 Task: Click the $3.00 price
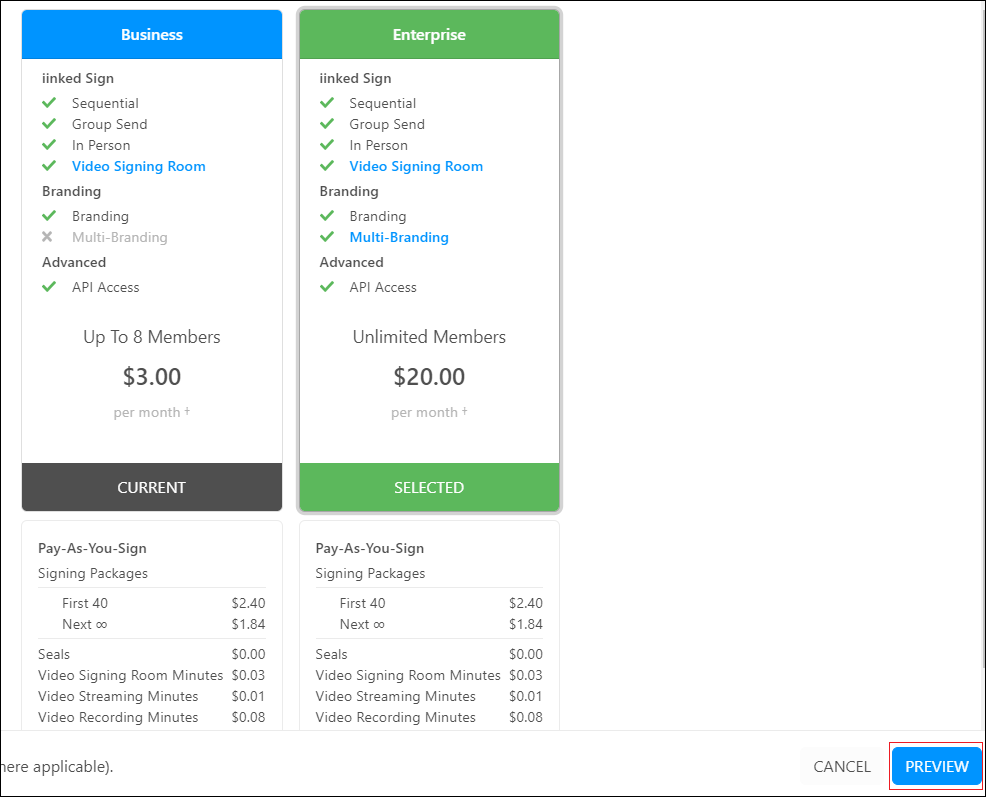pos(152,377)
